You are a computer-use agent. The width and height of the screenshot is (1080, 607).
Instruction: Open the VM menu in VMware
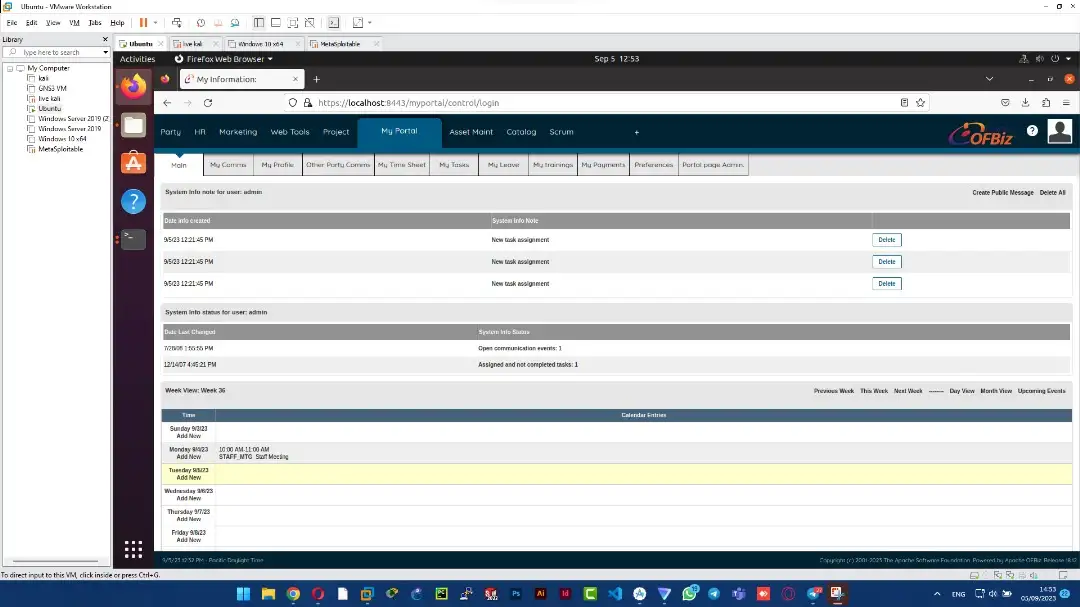[74, 22]
